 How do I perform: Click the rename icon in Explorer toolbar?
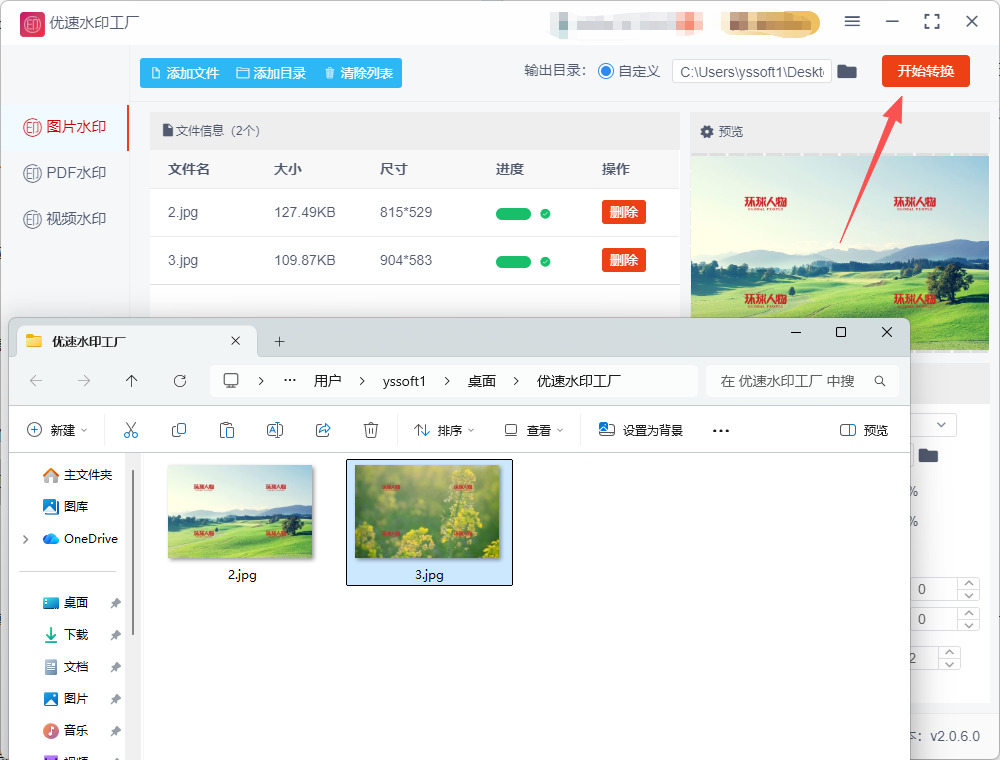(x=275, y=430)
